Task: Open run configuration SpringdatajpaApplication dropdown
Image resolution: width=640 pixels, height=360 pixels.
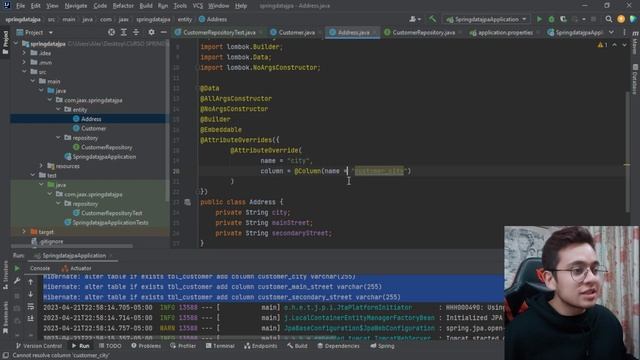Action: tap(487, 19)
